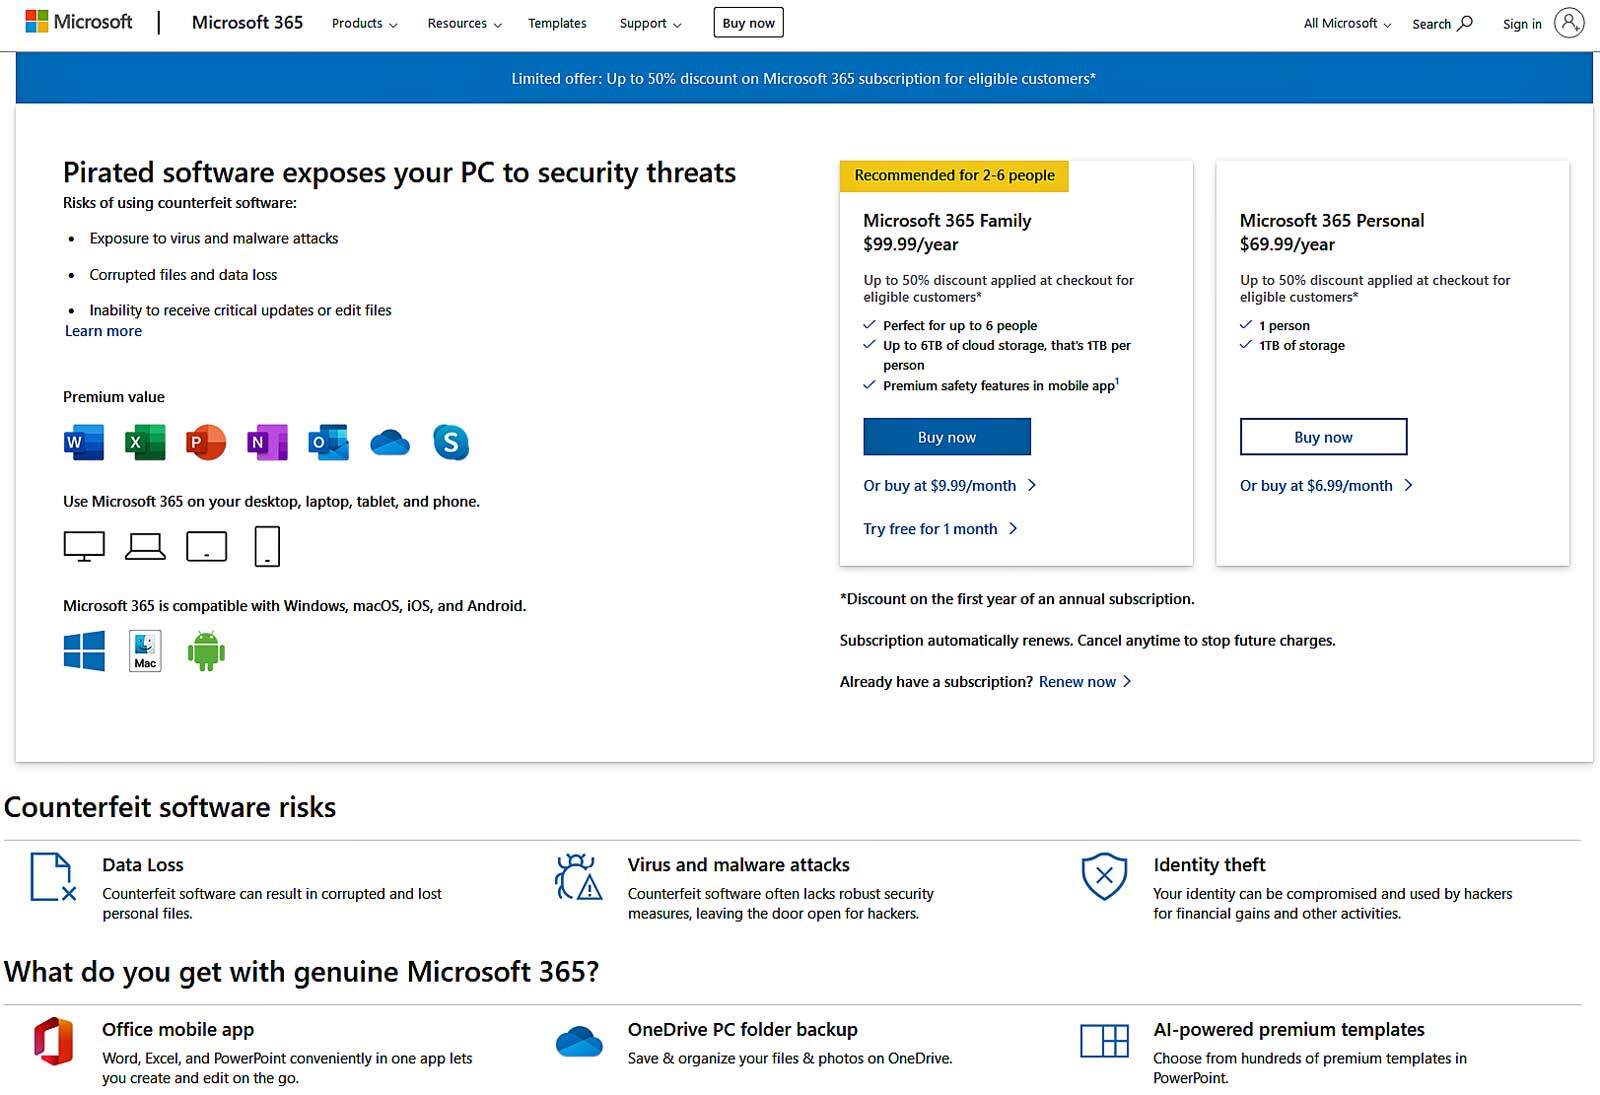The width and height of the screenshot is (1600, 1095).
Task: Buy Microsoft 365 Personal now
Action: point(1323,437)
